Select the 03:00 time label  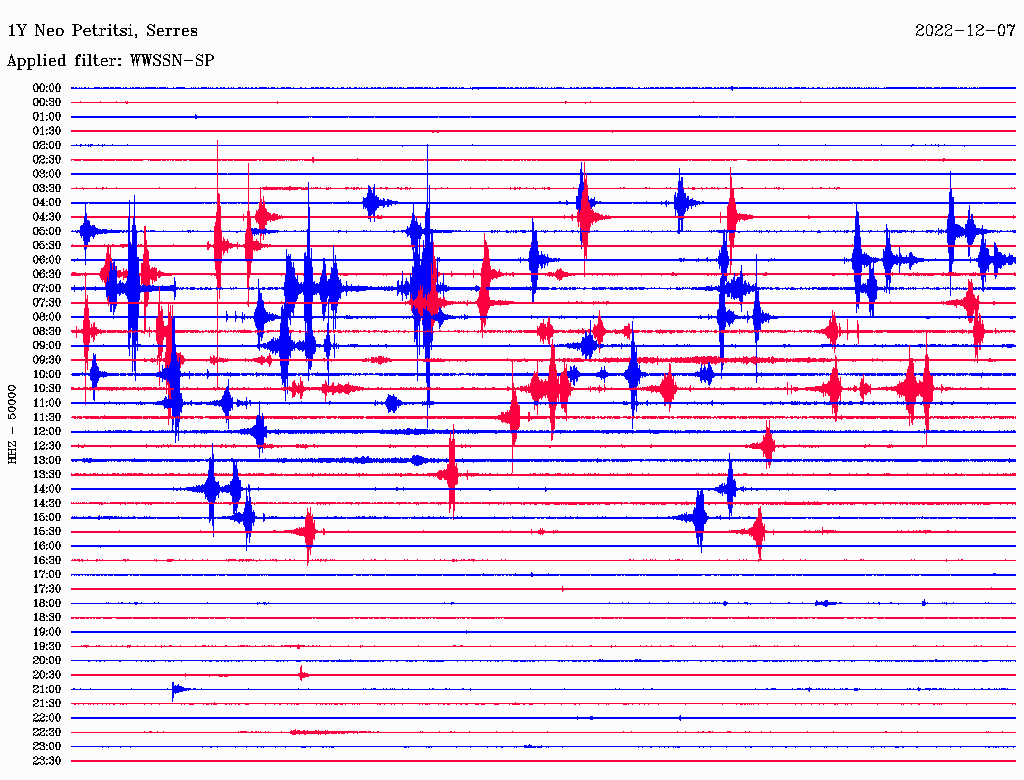tap(47, 174)
